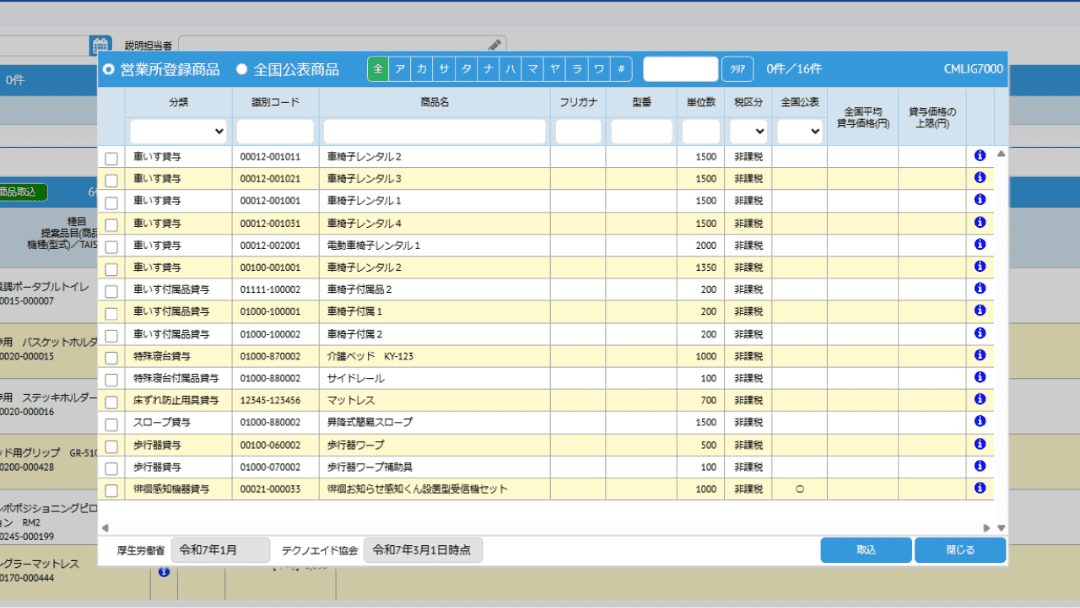Focus the 識別コード filter field
Viewport: 1080px width, 608px height.
click(275, 131)
